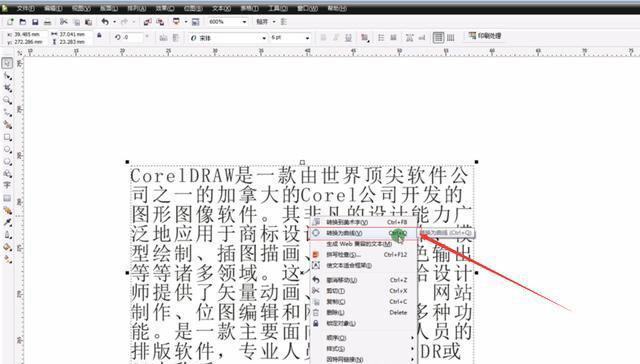640x364 pixels.
Task: Select the Text tool (字) in toolbox
Action: (x=7, y=186)
